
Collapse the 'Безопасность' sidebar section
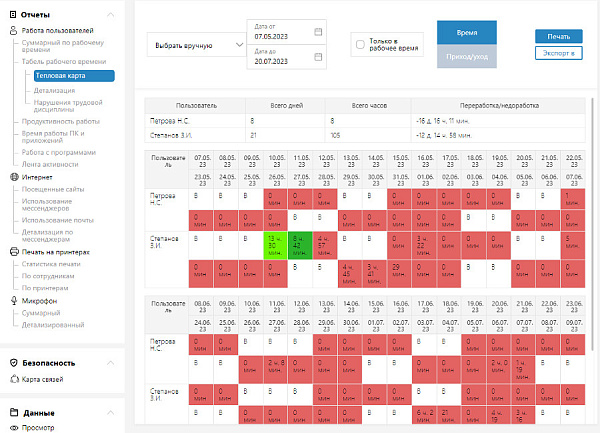[x=114, y=361]
